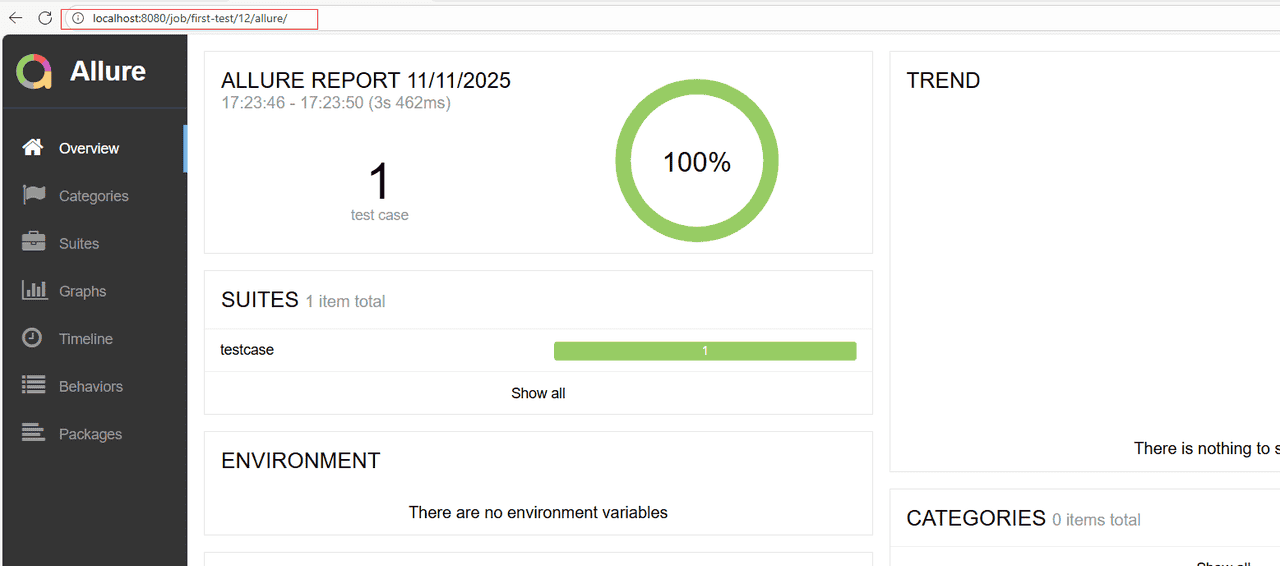Click the Categories flag icon
Viewport: 1280px width, 566px height.
pyautogui.click(x=33, y=195)
